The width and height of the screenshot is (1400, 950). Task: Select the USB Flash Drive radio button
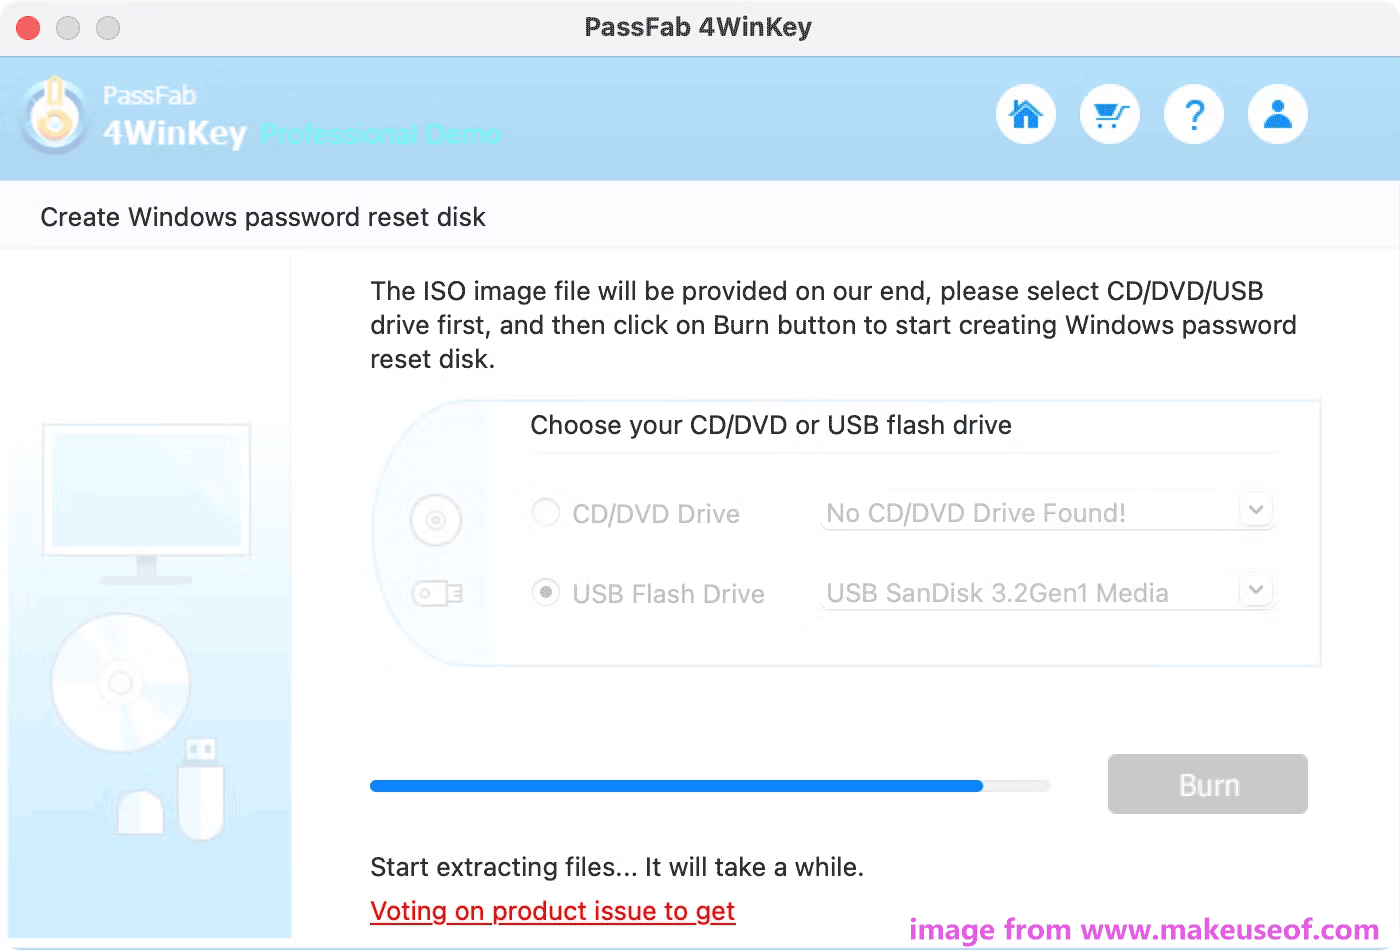click(545, 592)
